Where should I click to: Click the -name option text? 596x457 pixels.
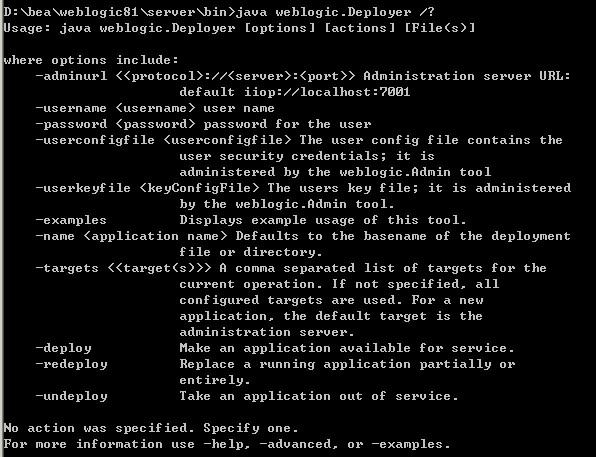point(55,236)
